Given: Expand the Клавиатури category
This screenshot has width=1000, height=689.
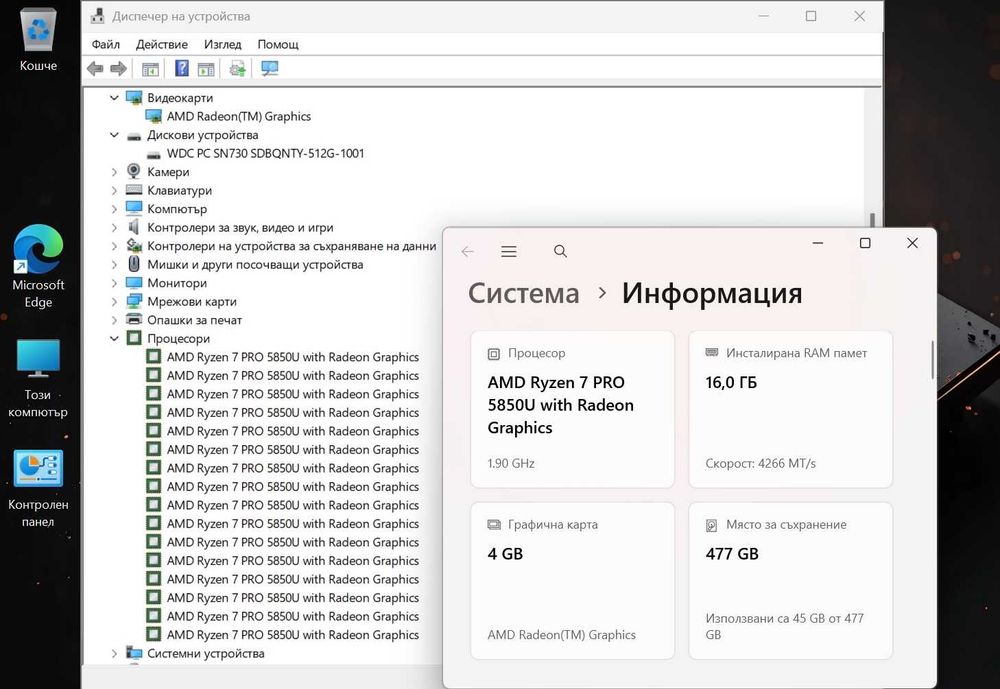Looking at the screenshot, I should point(114,190).
